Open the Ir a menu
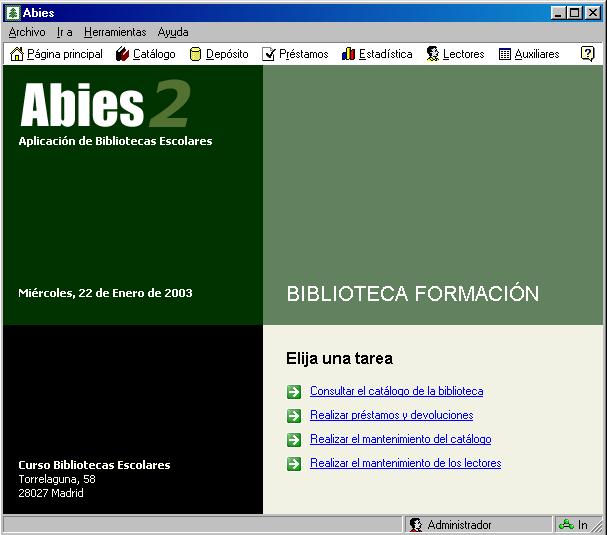The image size is (607, 535). [64, 32]
